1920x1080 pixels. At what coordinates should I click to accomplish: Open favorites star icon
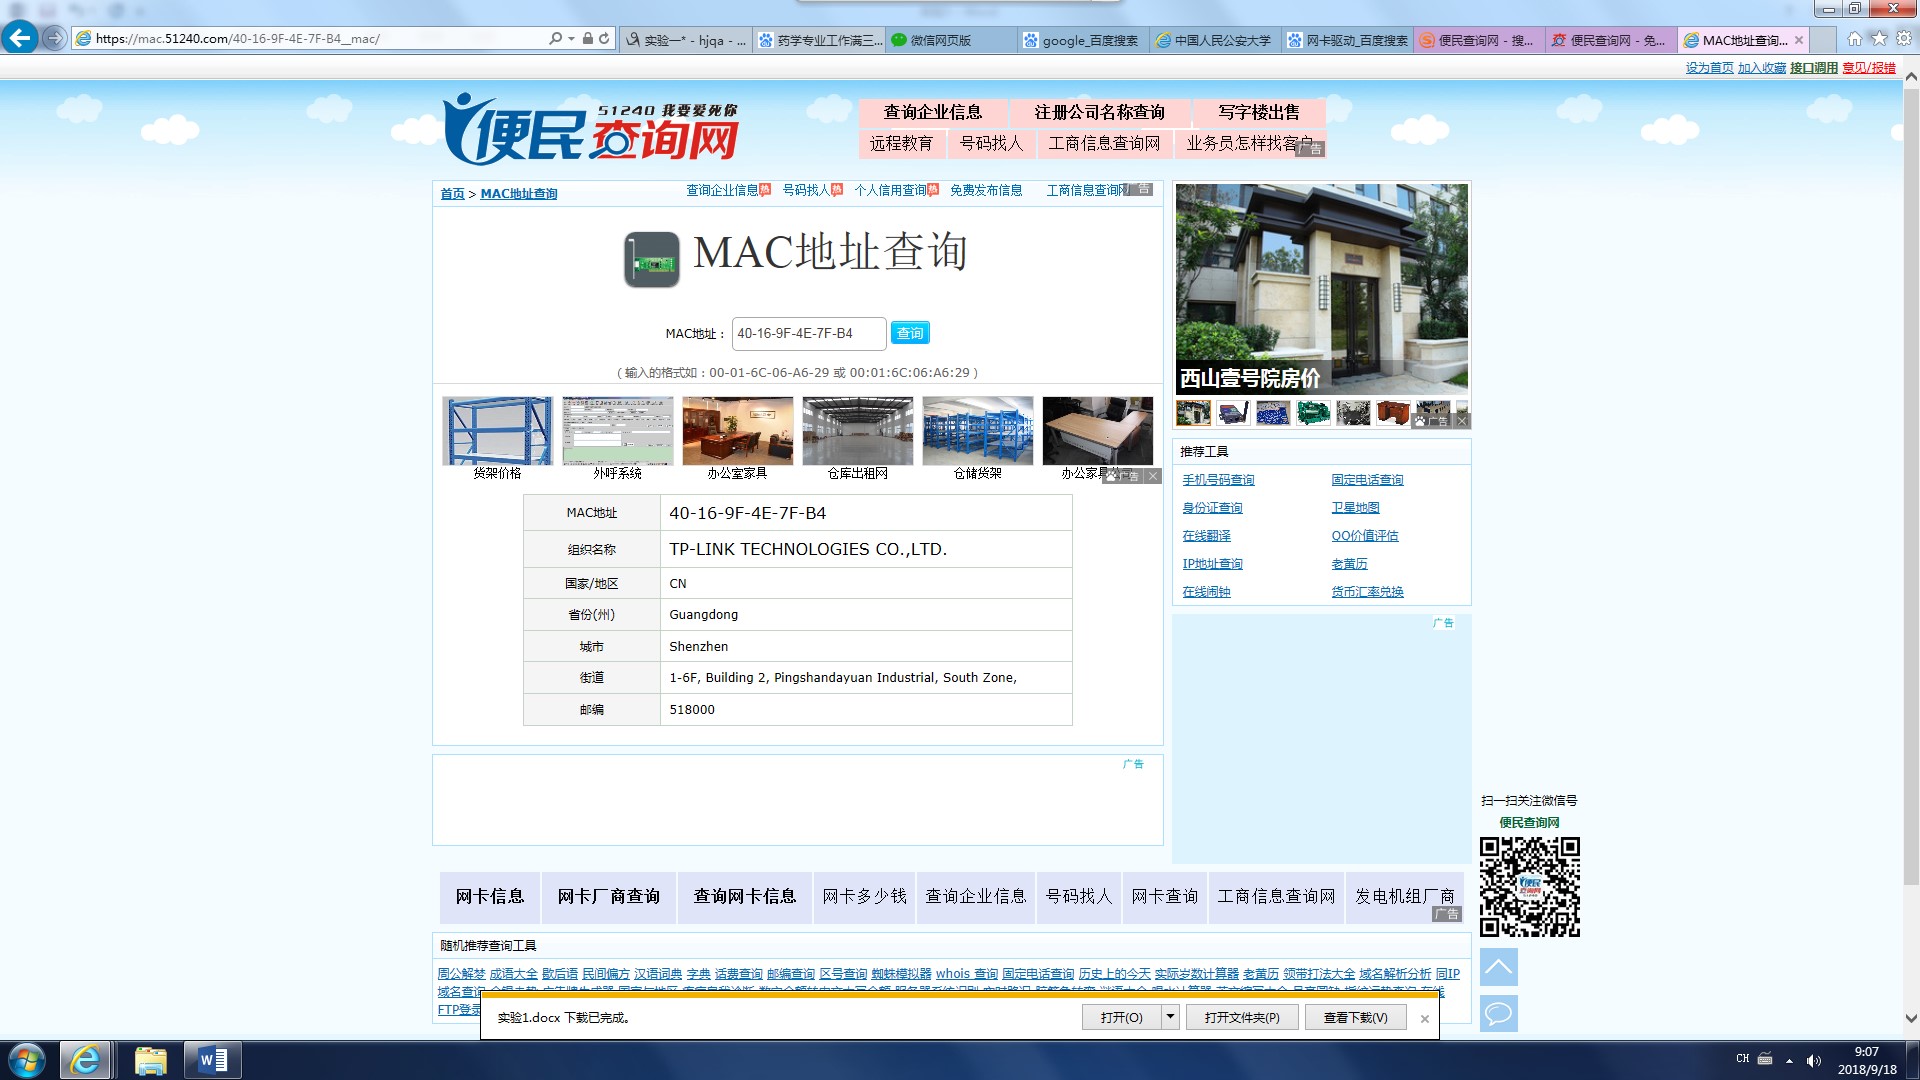1879,39
